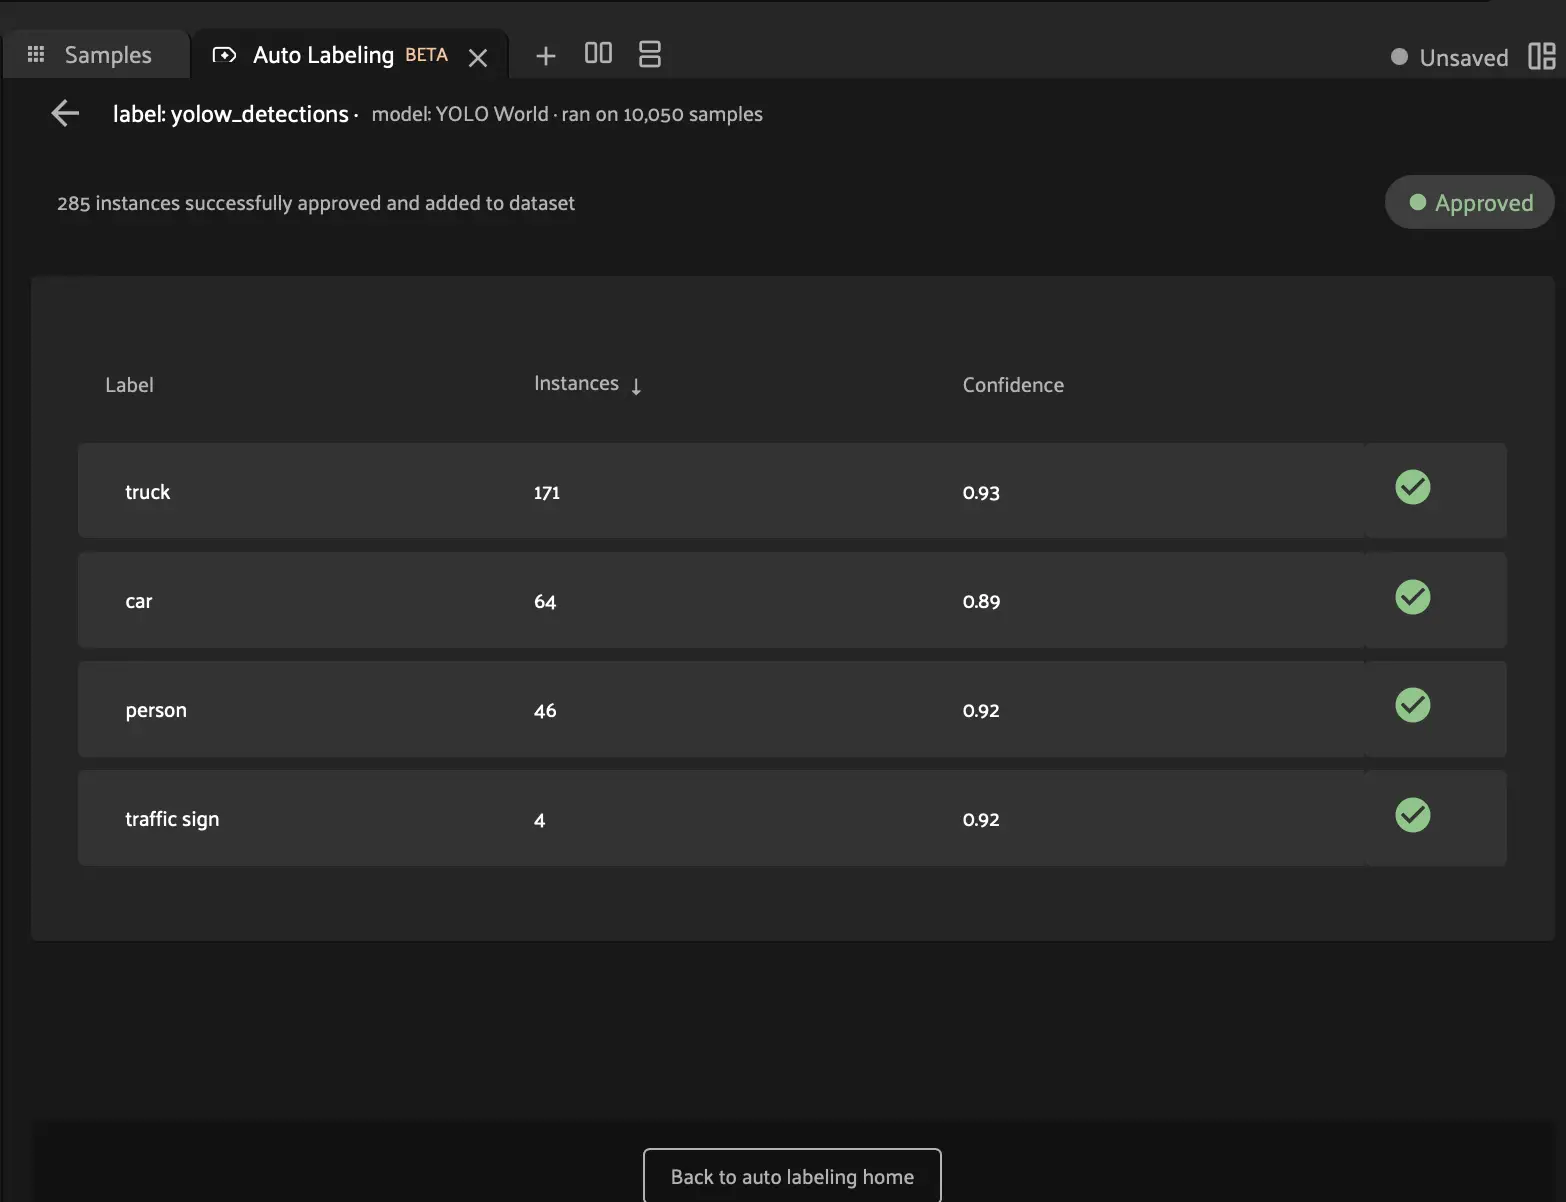The height and width of the screenshot is (1202, 1566).
Task: Click the Auto Labeling tab icon
Action: pos(224,55)
